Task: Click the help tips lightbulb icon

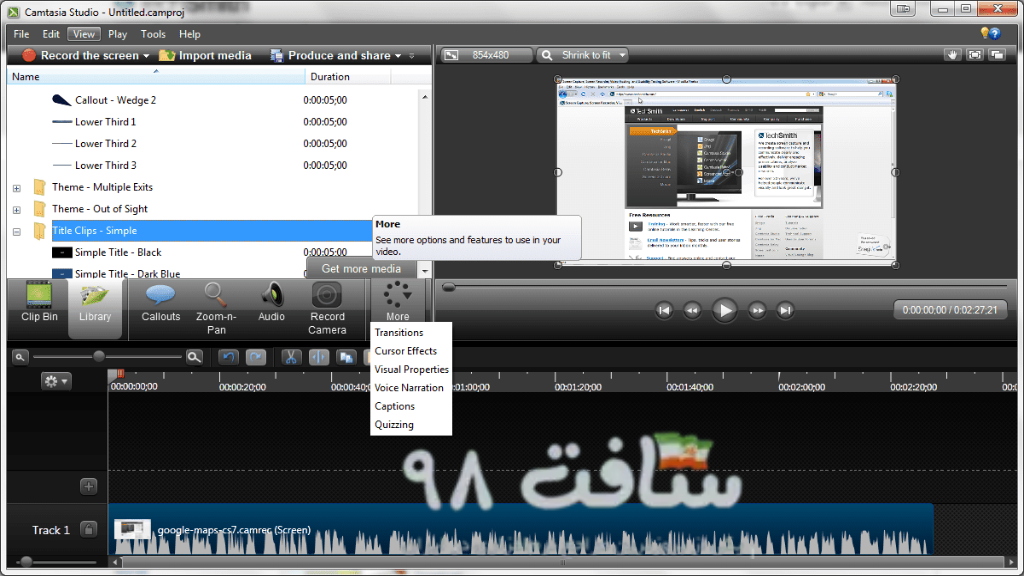Action: coord(985,33)
